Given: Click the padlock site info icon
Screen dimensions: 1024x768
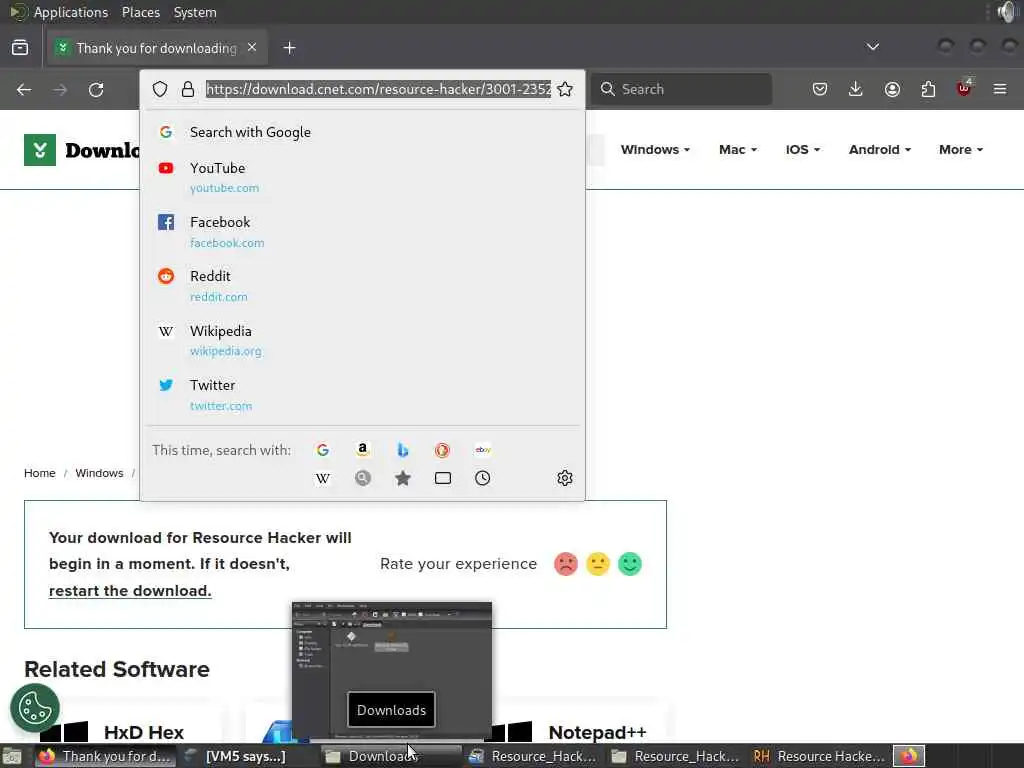Looking at the screenshot, I should [188, 89].
